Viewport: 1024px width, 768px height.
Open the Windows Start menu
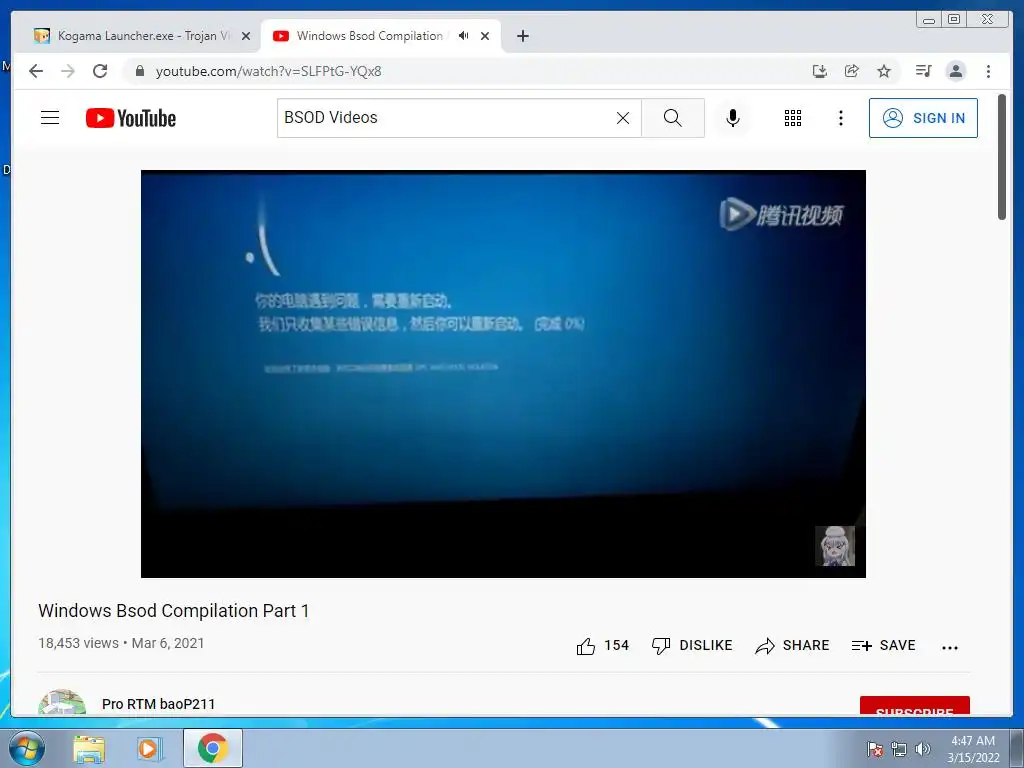[x=27, y=748]
